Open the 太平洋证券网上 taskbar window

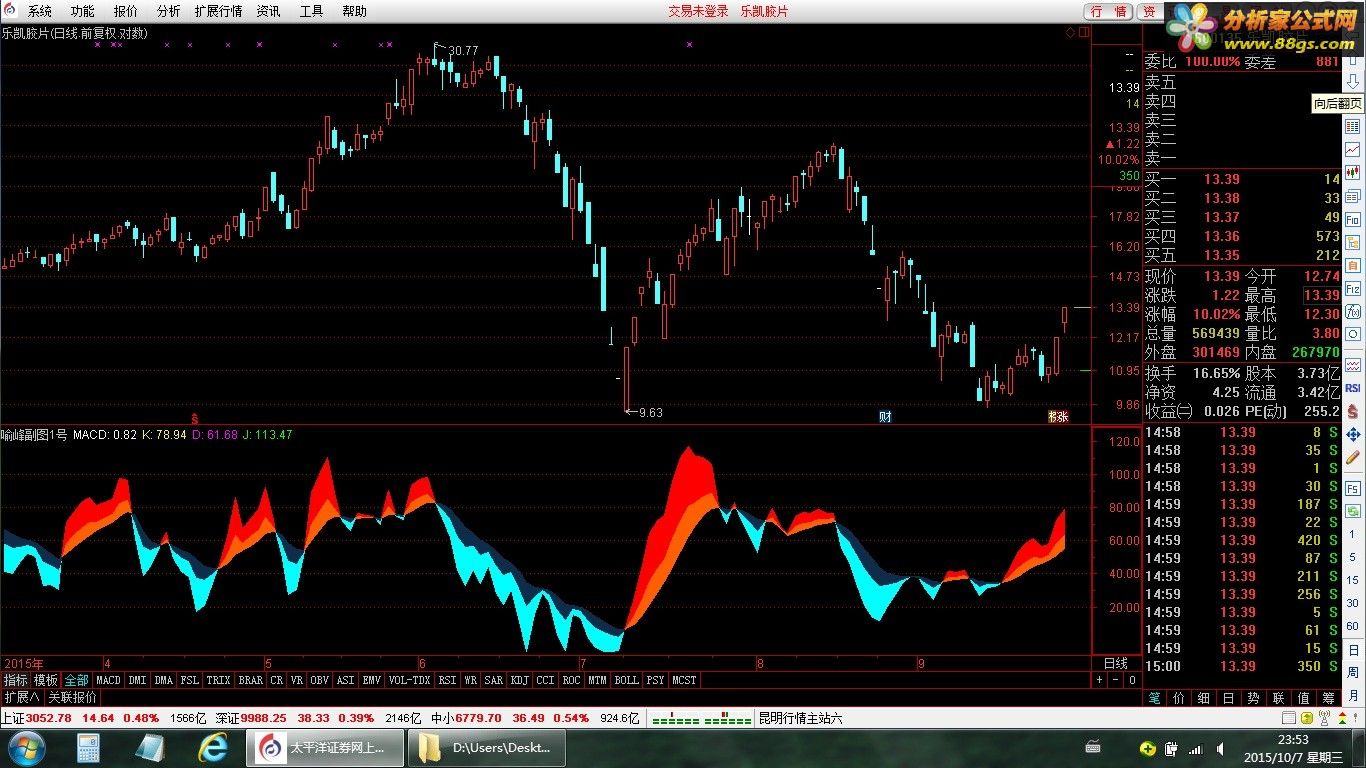point(325,748)
